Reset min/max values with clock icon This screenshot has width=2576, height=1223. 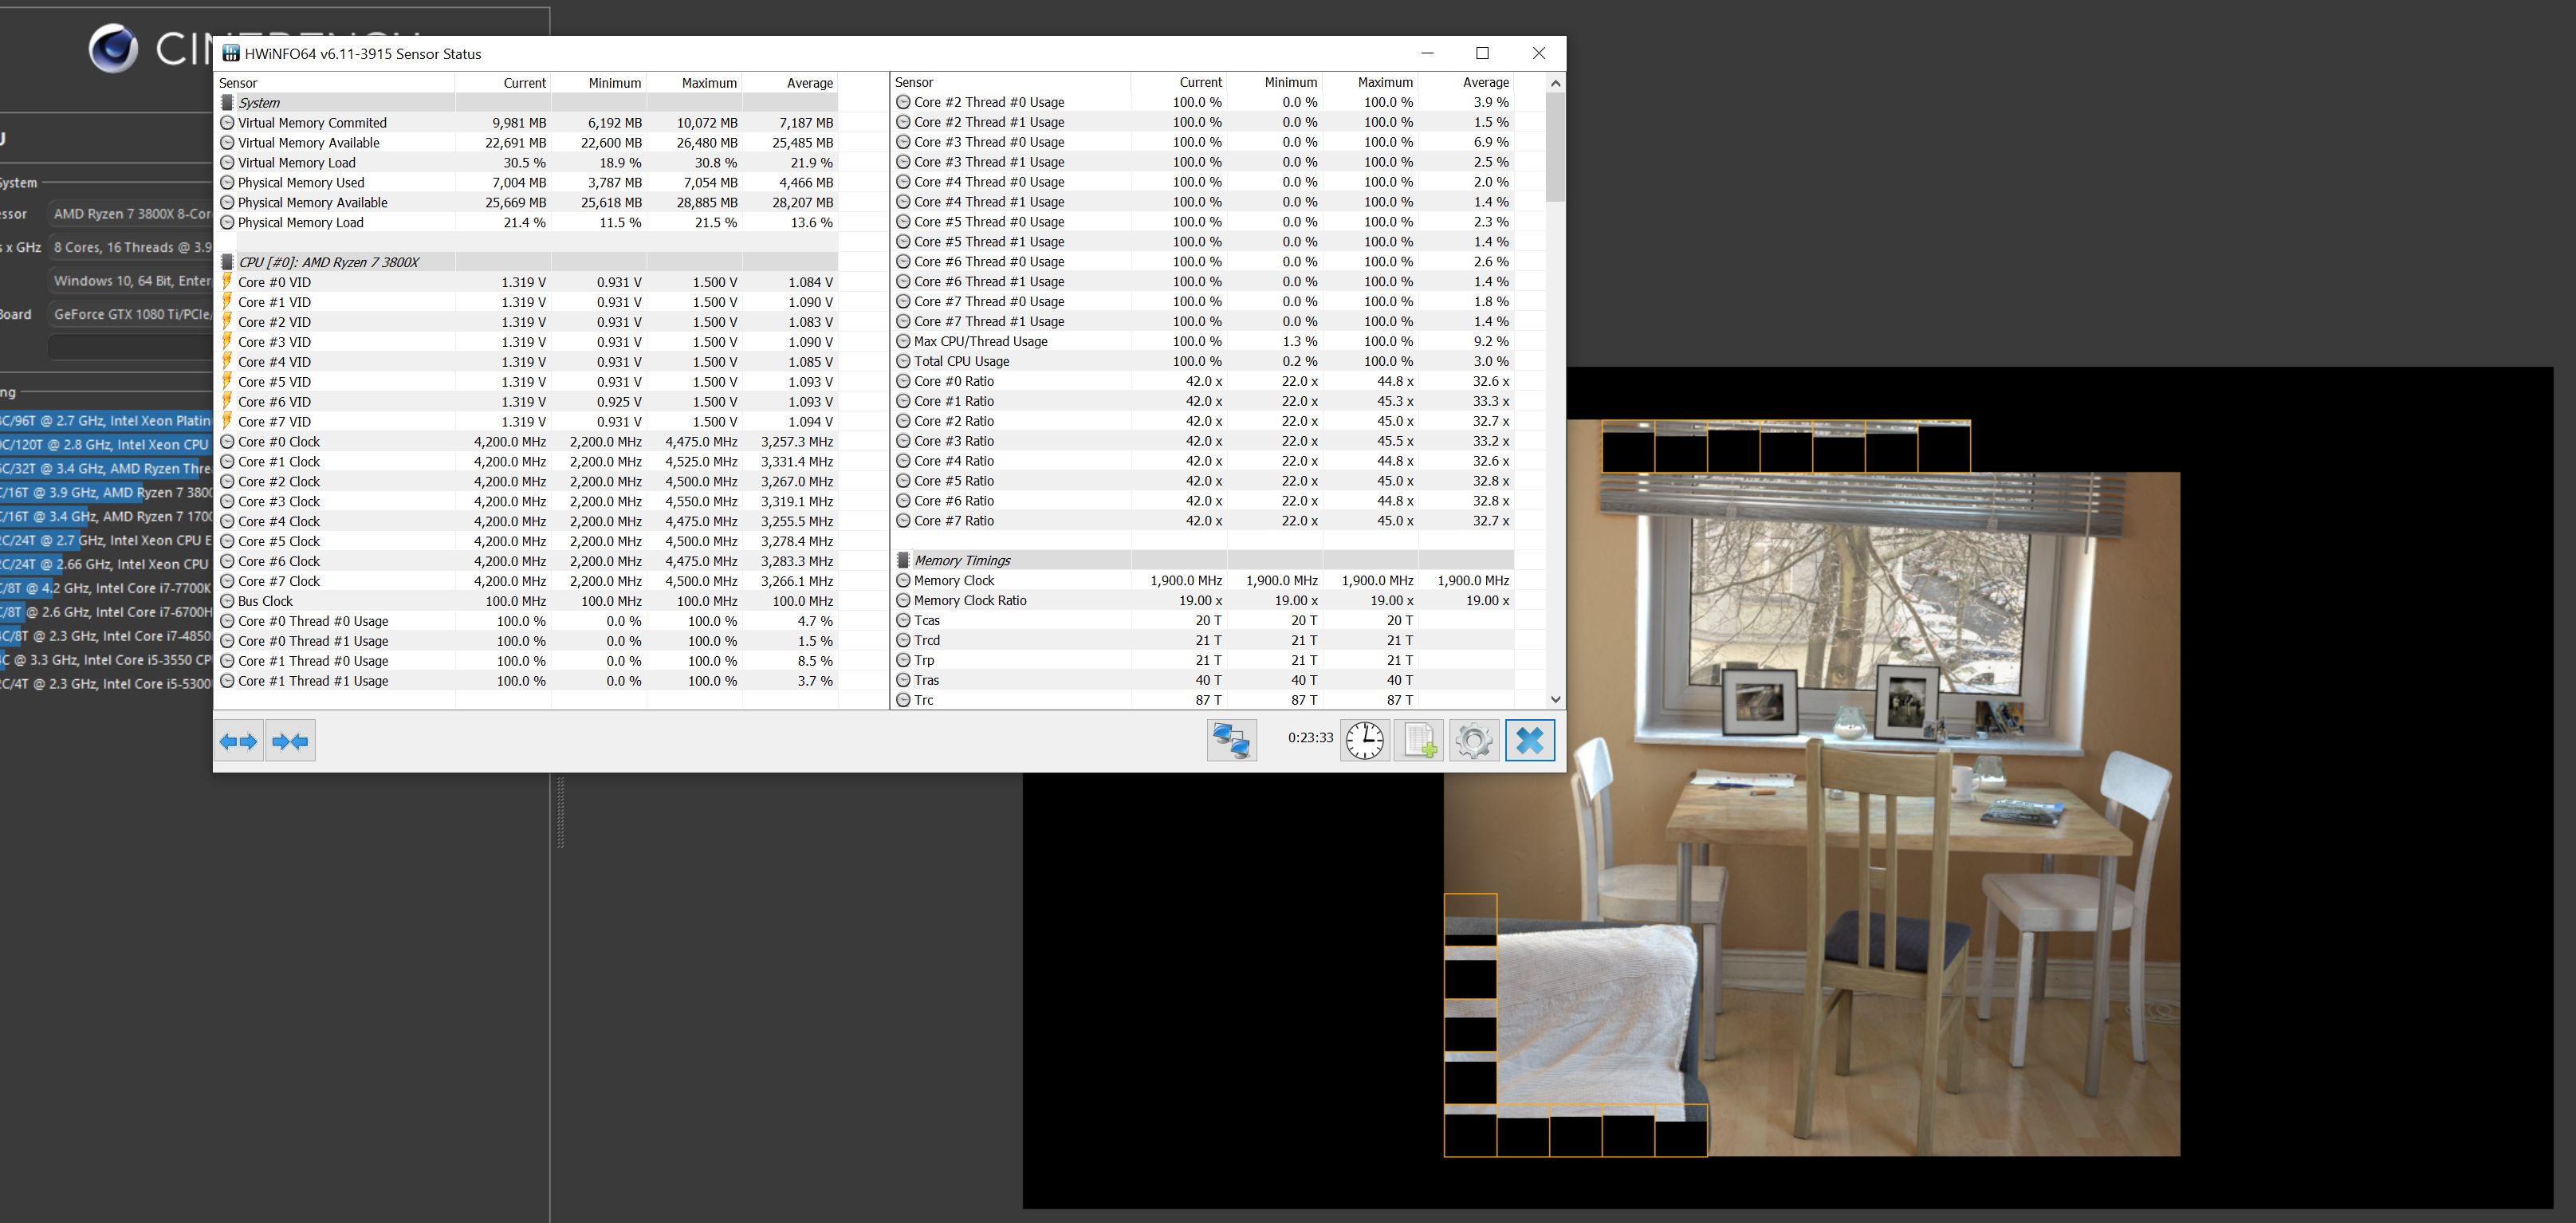(1364, 741)
